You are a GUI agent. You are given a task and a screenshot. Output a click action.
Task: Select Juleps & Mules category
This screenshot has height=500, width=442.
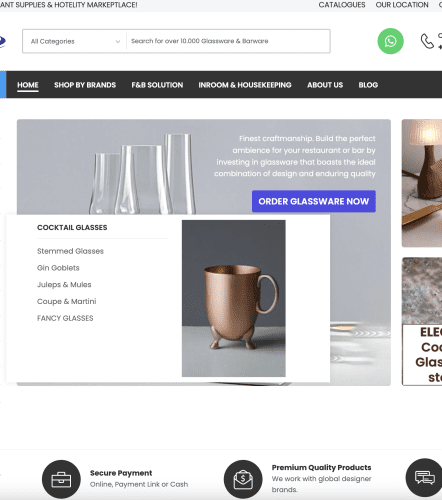pyautogui.click(x=64, y=284)
